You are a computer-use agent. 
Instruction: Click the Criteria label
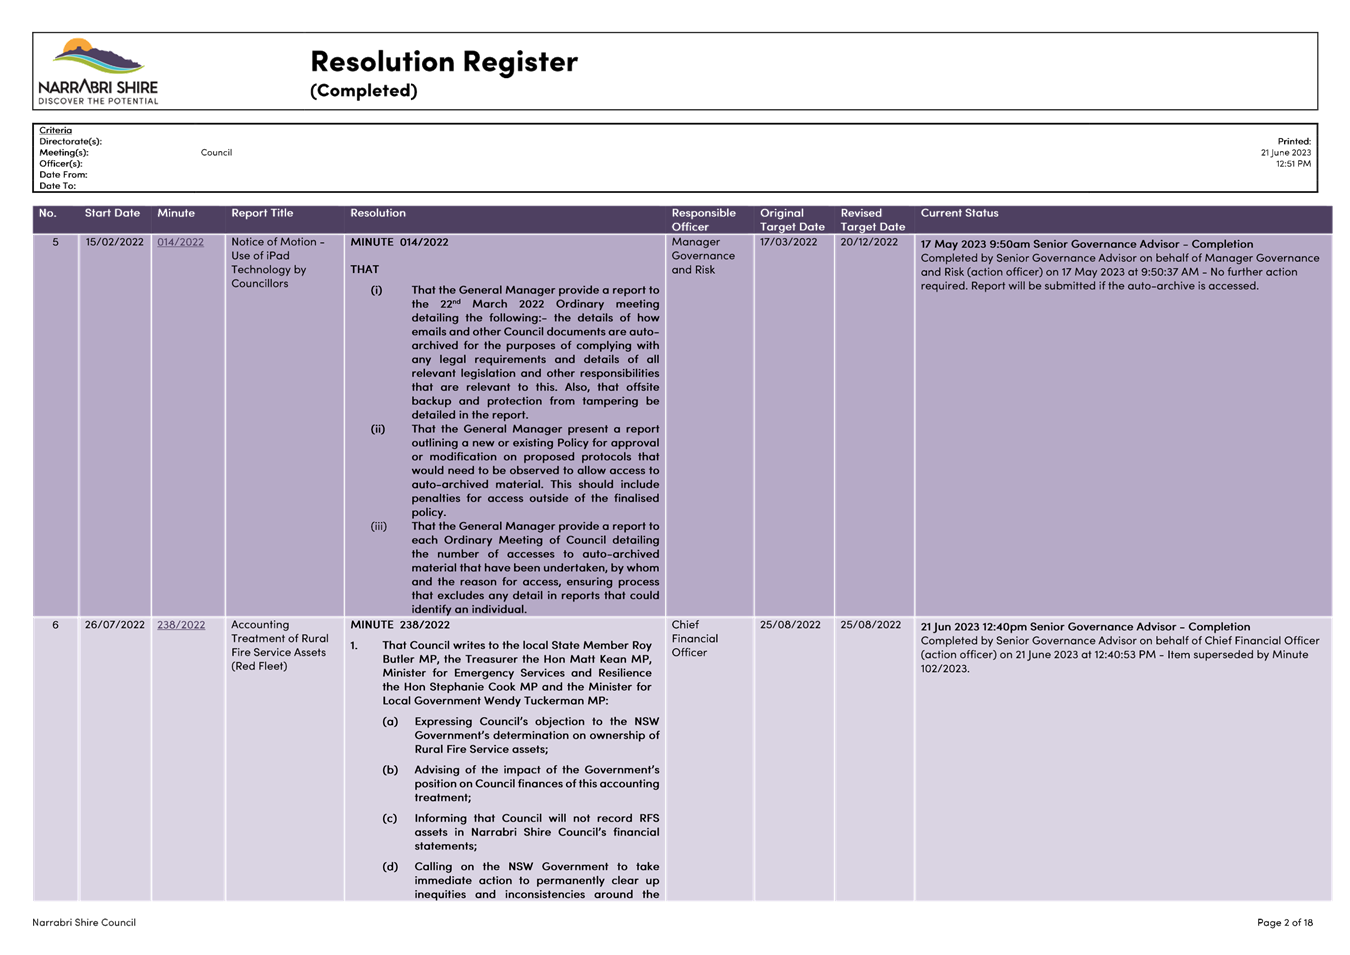[55, 130]
